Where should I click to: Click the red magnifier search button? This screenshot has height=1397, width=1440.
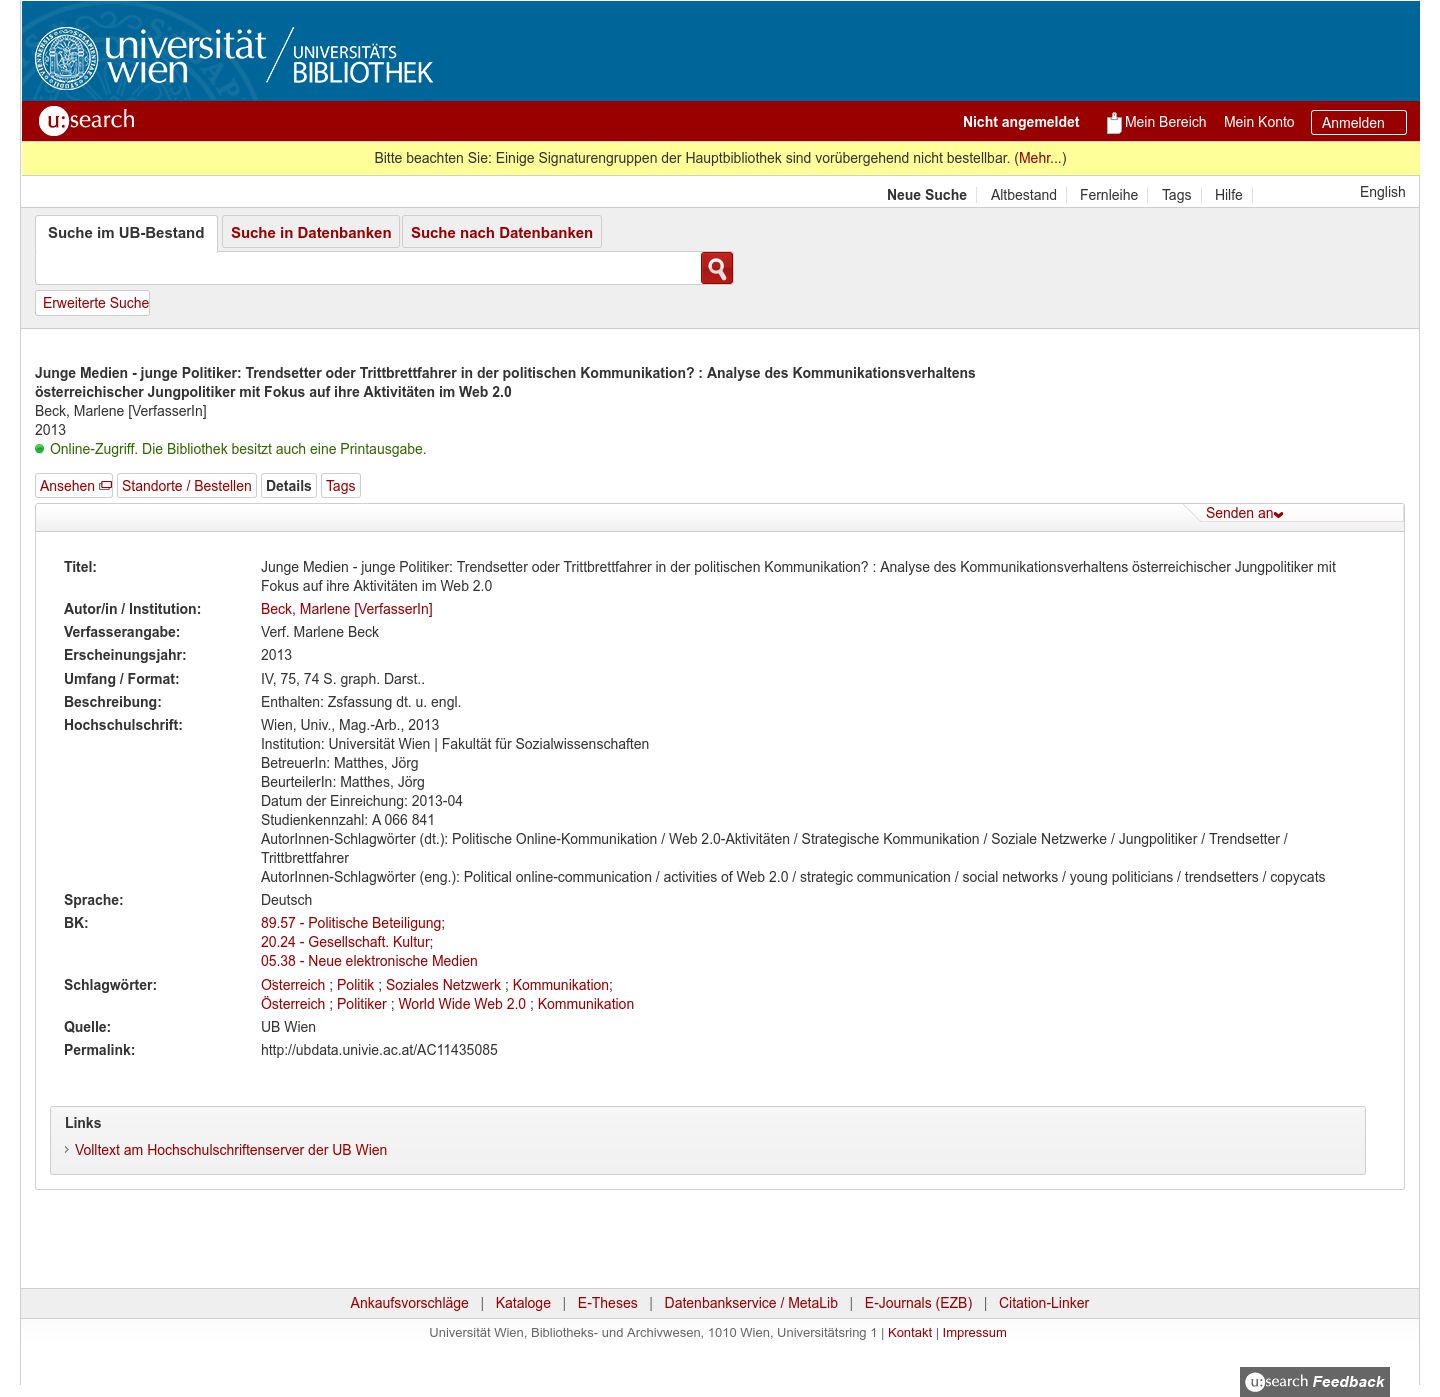(x=717, y=268)
